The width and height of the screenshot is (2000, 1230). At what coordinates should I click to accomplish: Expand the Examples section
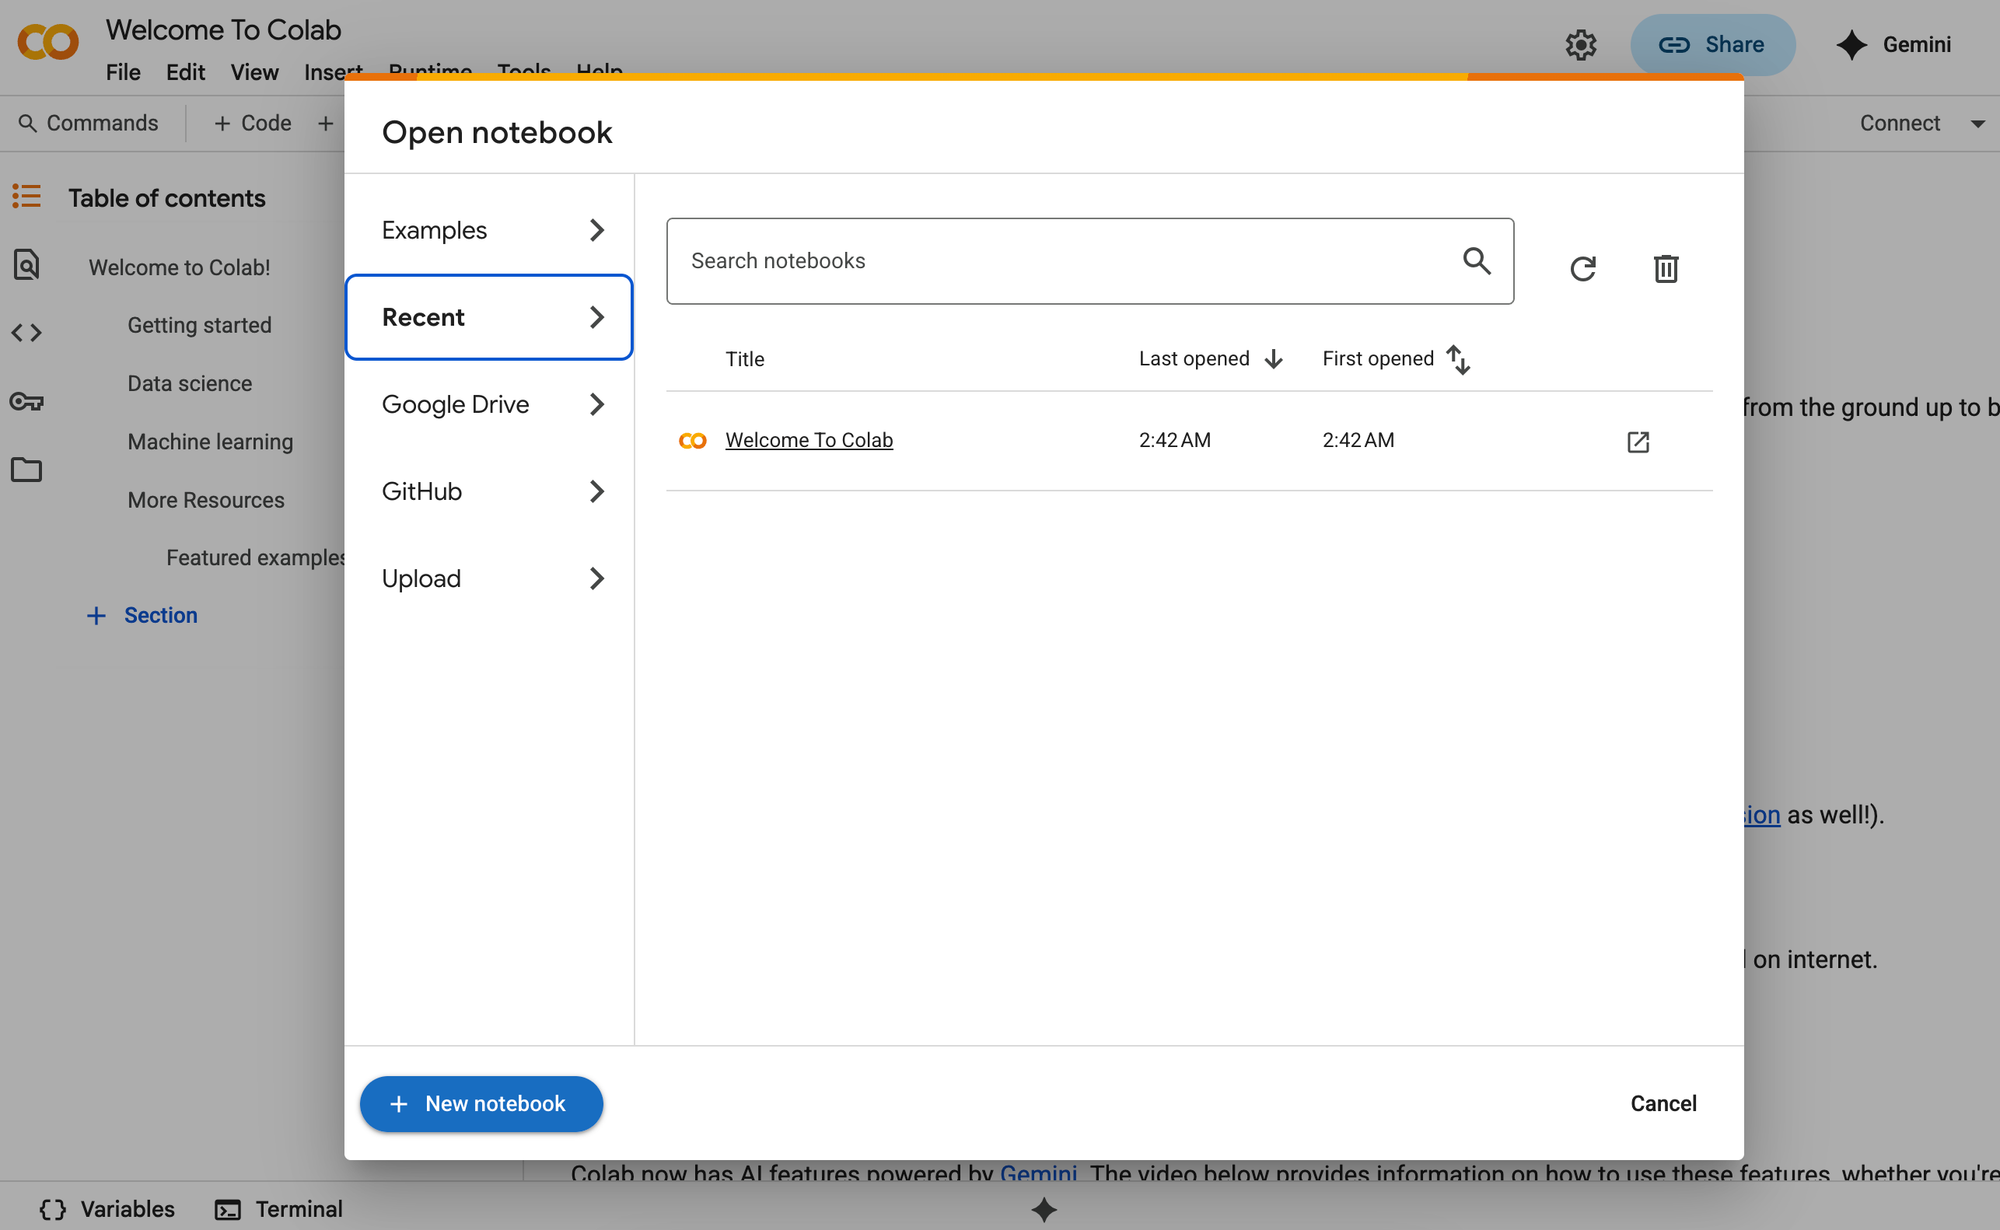pyautogui.click(x=489, y=230)
